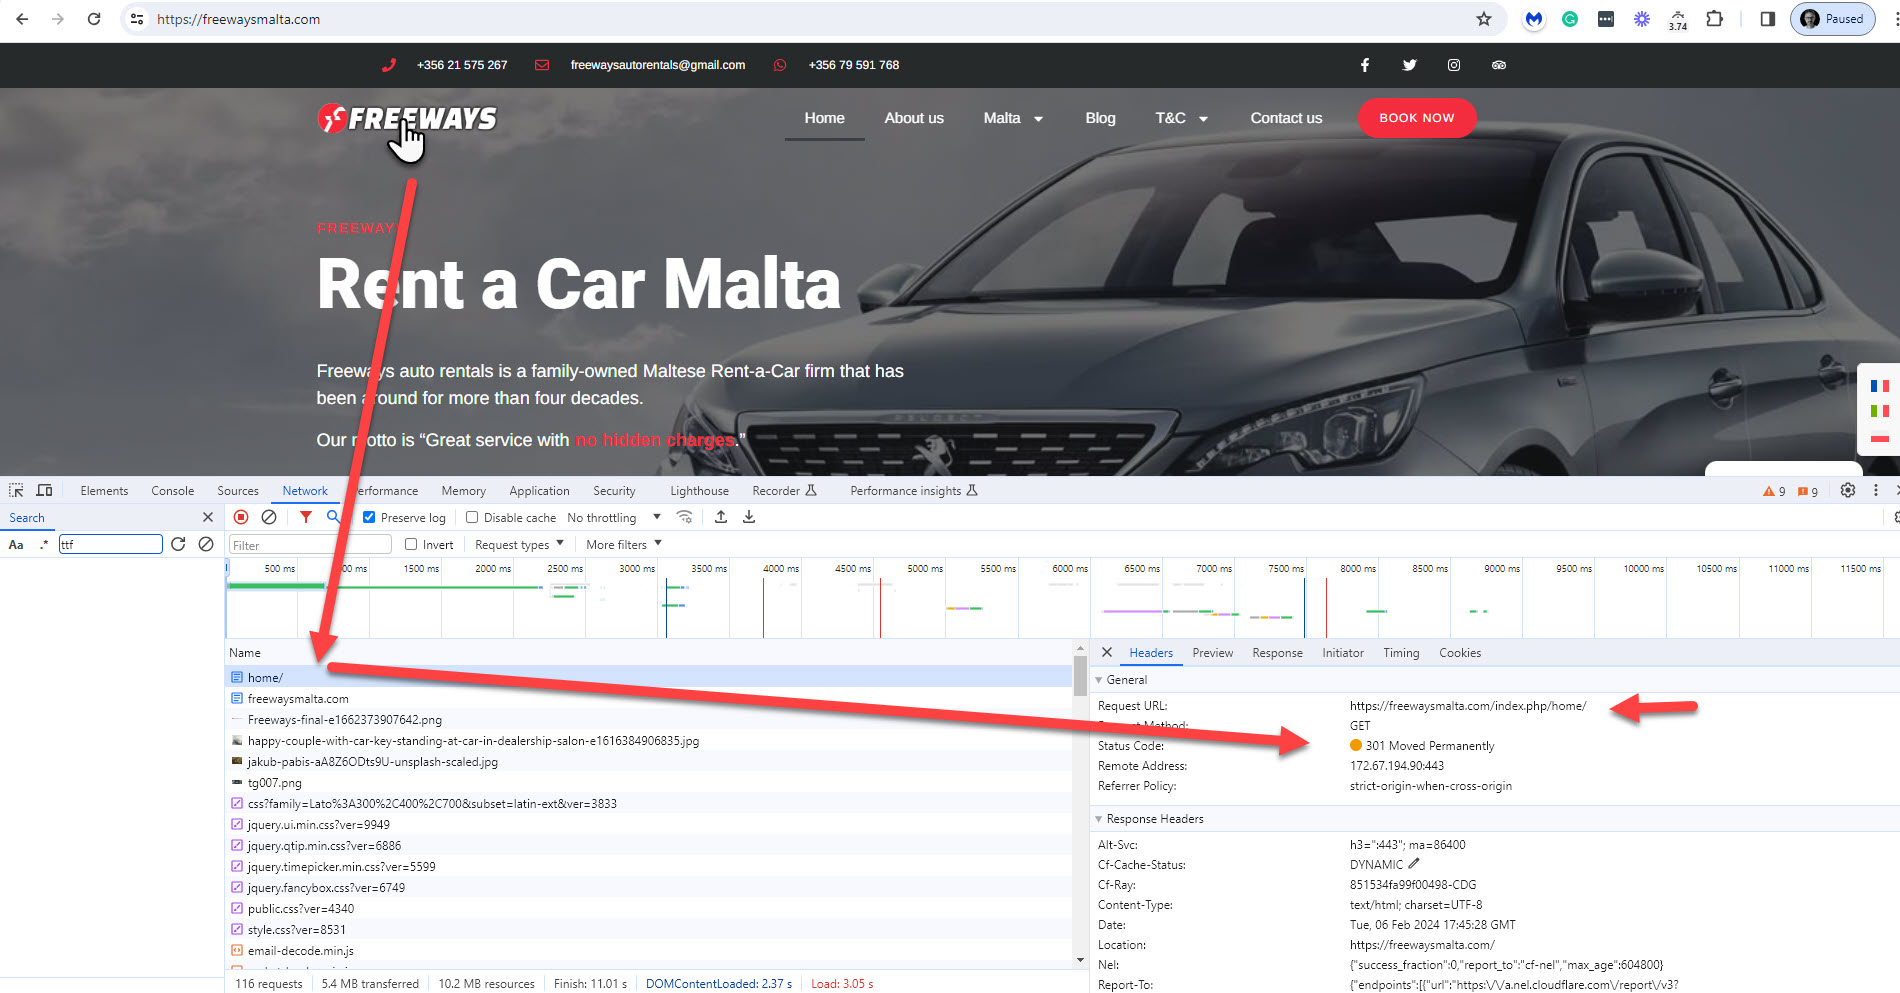Viewport: 1900px width, 993px height.
Task: Refresh the search results in search panel
Action: click(x=178, y=544)
